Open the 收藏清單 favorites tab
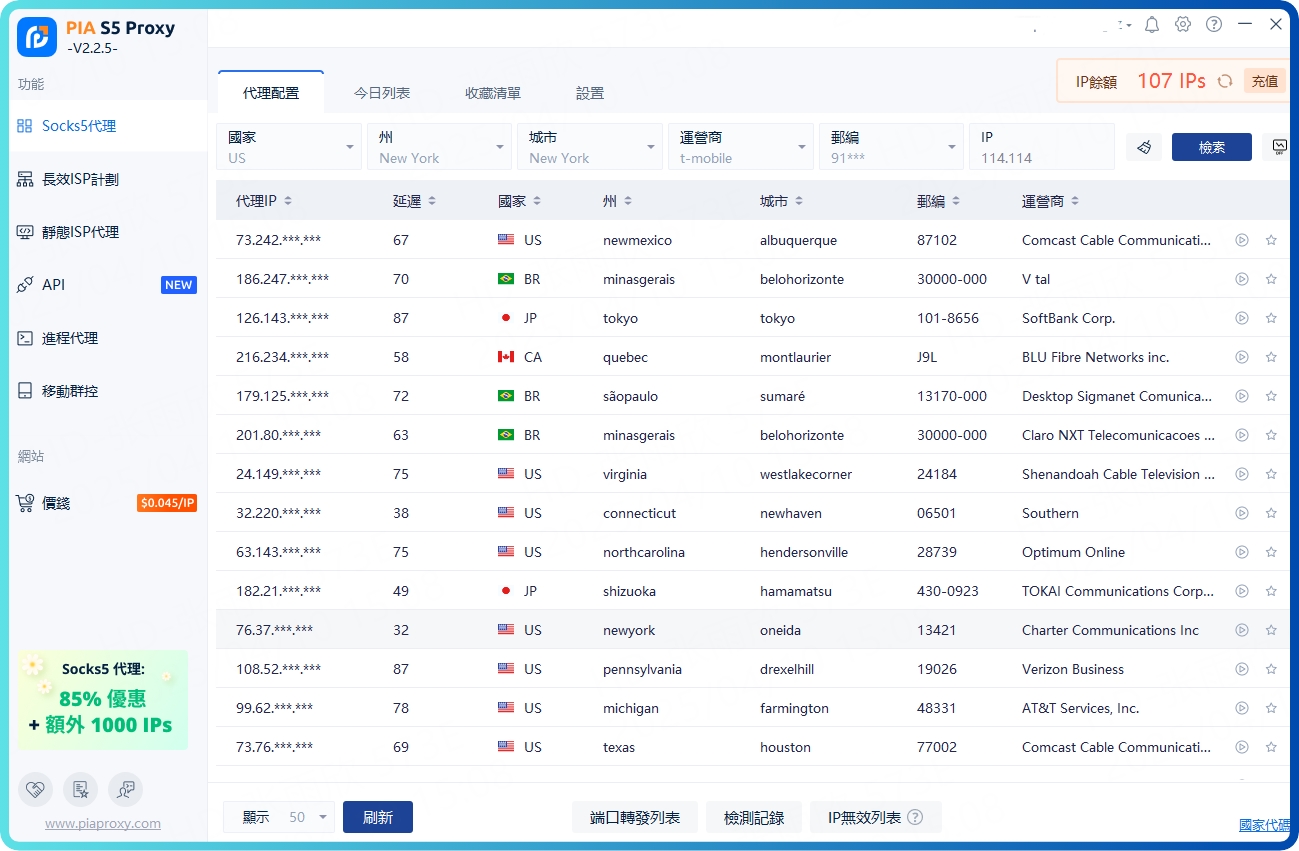1299x851 pixels. tap(493, 93)
